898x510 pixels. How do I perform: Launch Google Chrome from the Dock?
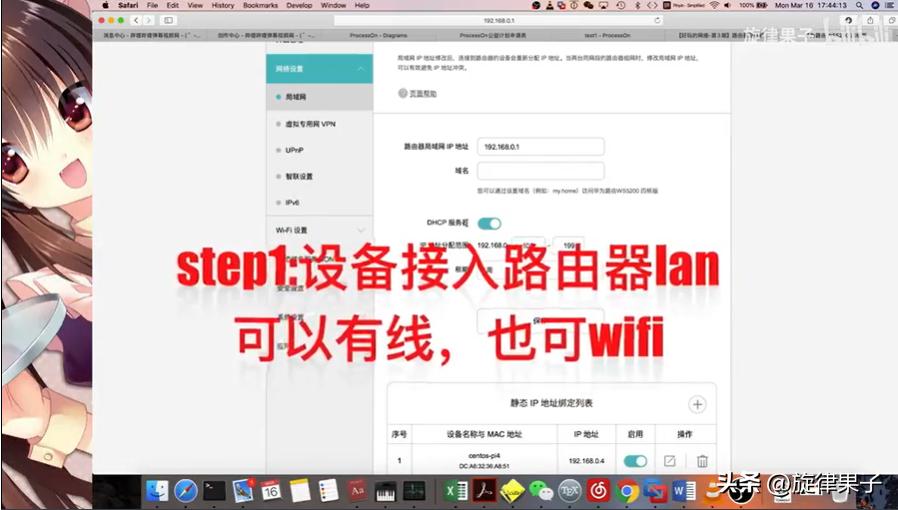pyautogui.click(x=628, y=491)
